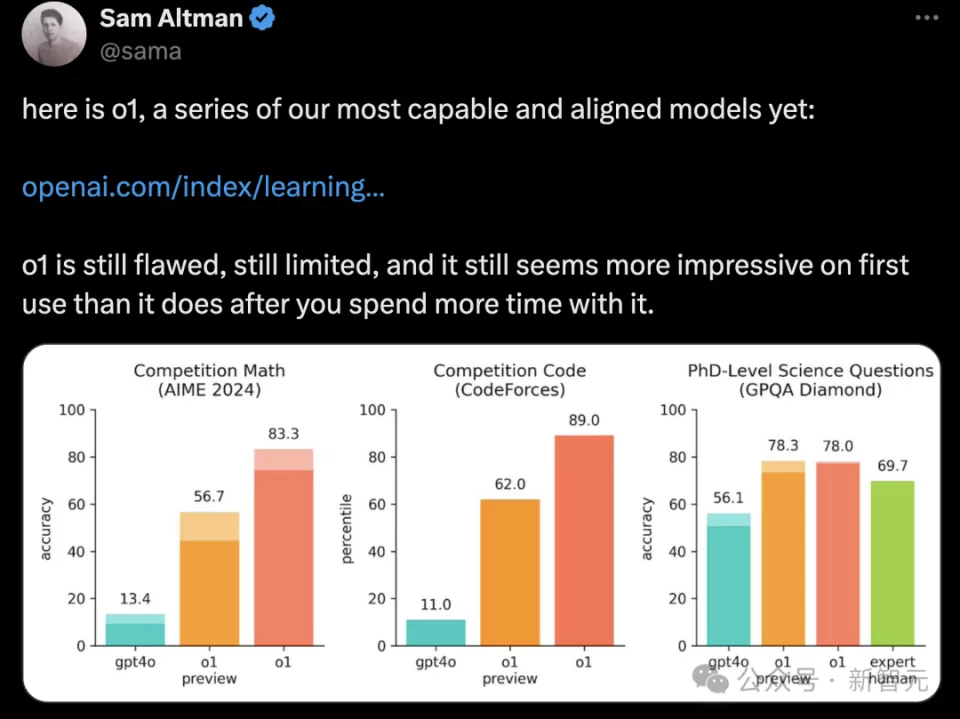Click the "Competition Math (AIME 2024)" chart title
The height and width of the screenshot is (719, 960).
click(209, 380)
